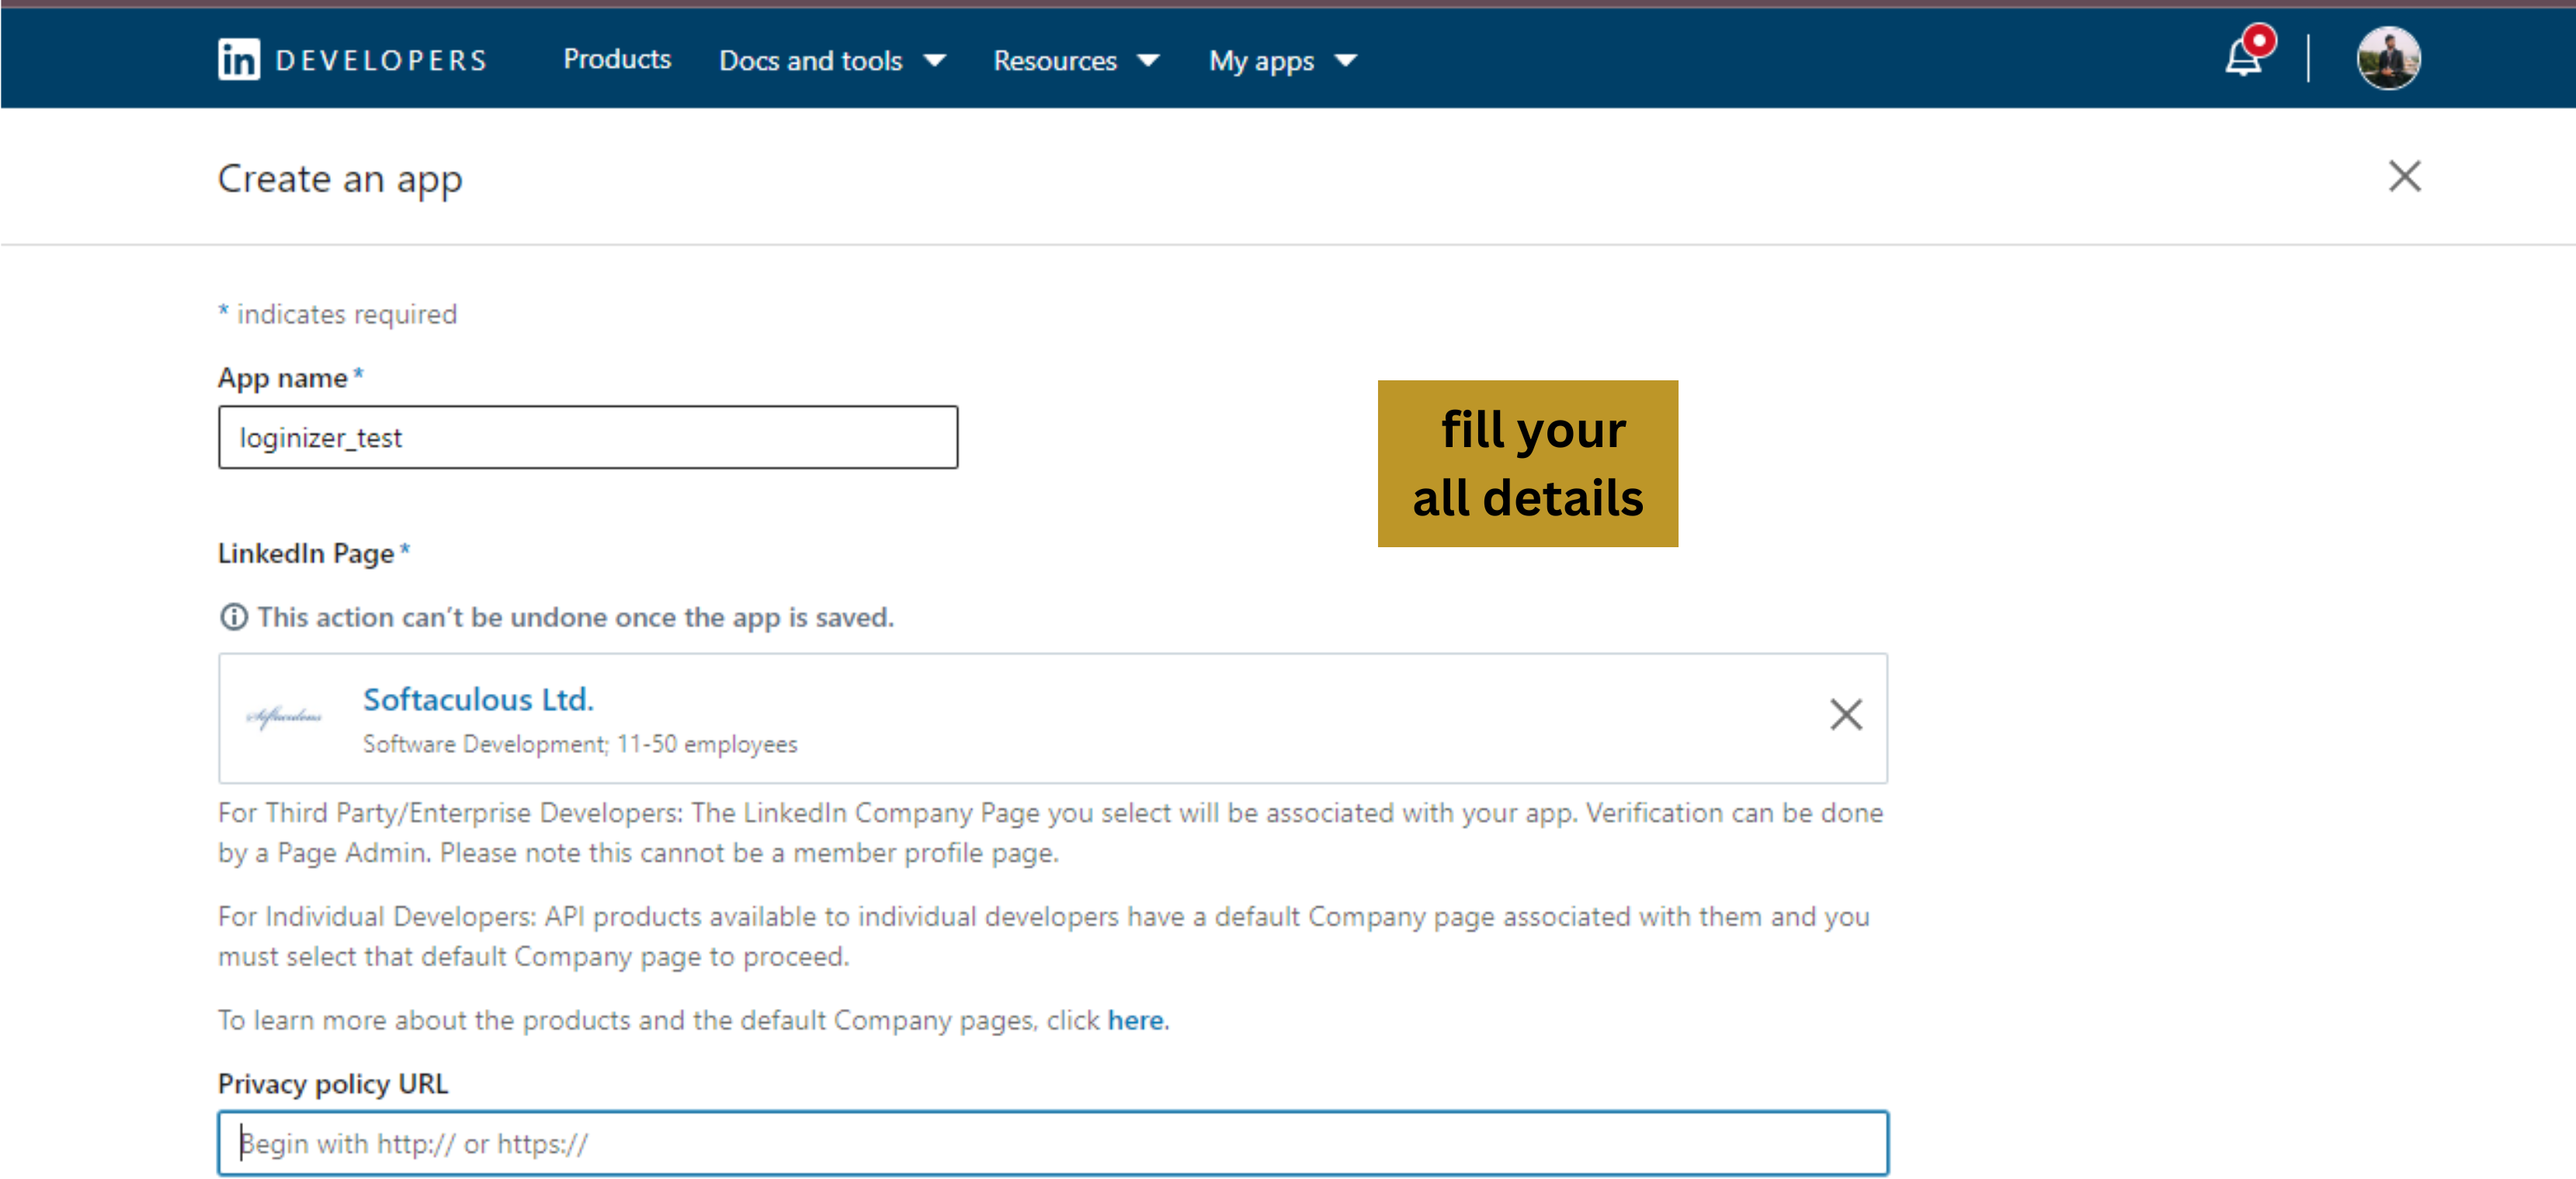Focus the Privacy policy URL field
The height and width of the screenshot is (1179, 2576).
1052,1143
